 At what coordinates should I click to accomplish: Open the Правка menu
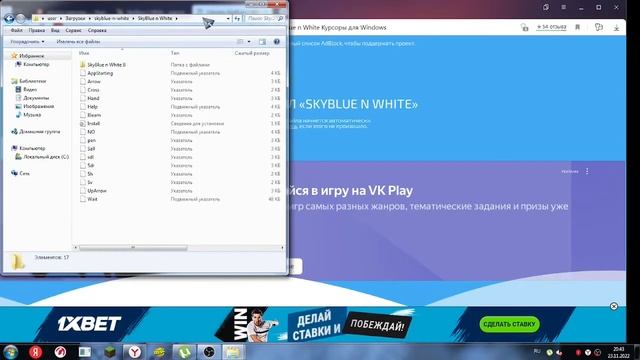(37, 30)
